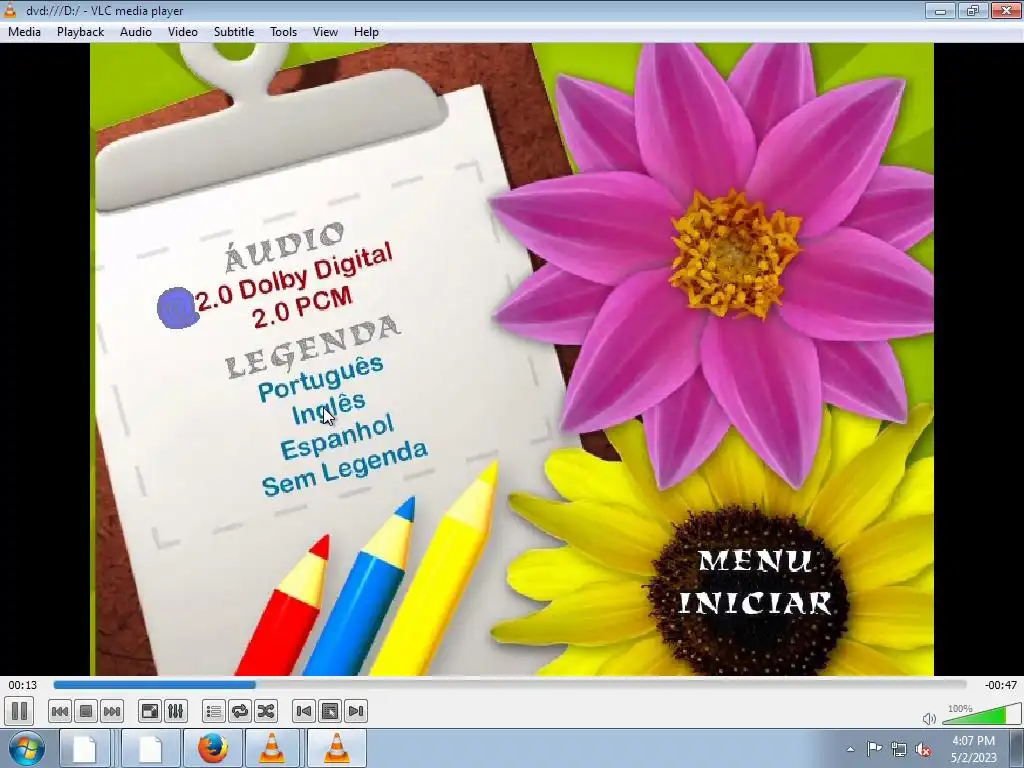Minimize the VLC window
The image size is (1024, 768).
[940, 10]
